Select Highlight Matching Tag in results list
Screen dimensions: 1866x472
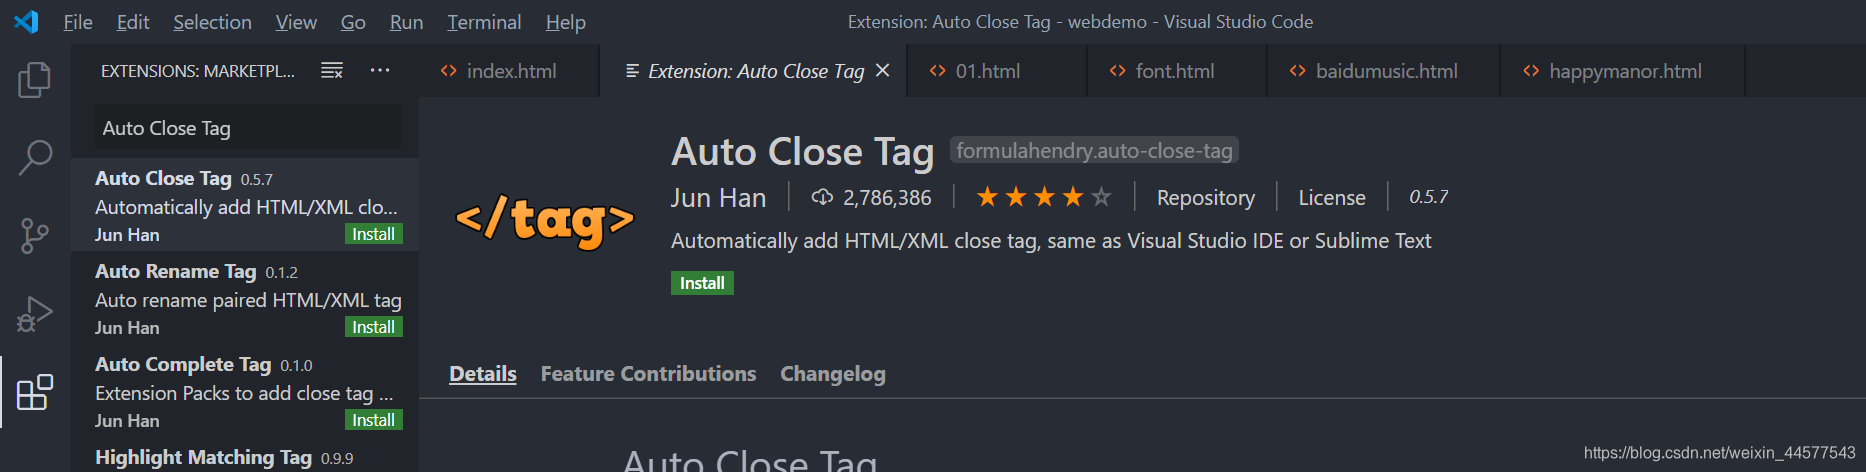[245, 456]
